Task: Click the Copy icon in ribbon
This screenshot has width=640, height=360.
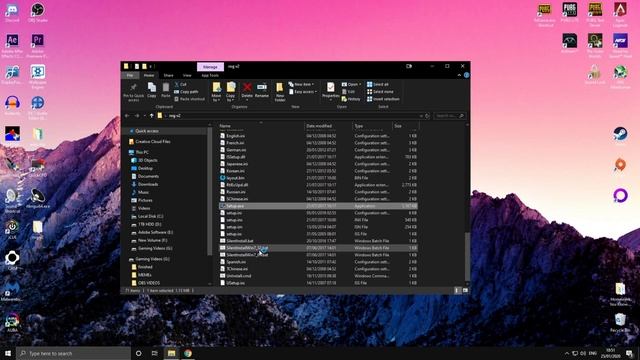Action: pos(151,90)
